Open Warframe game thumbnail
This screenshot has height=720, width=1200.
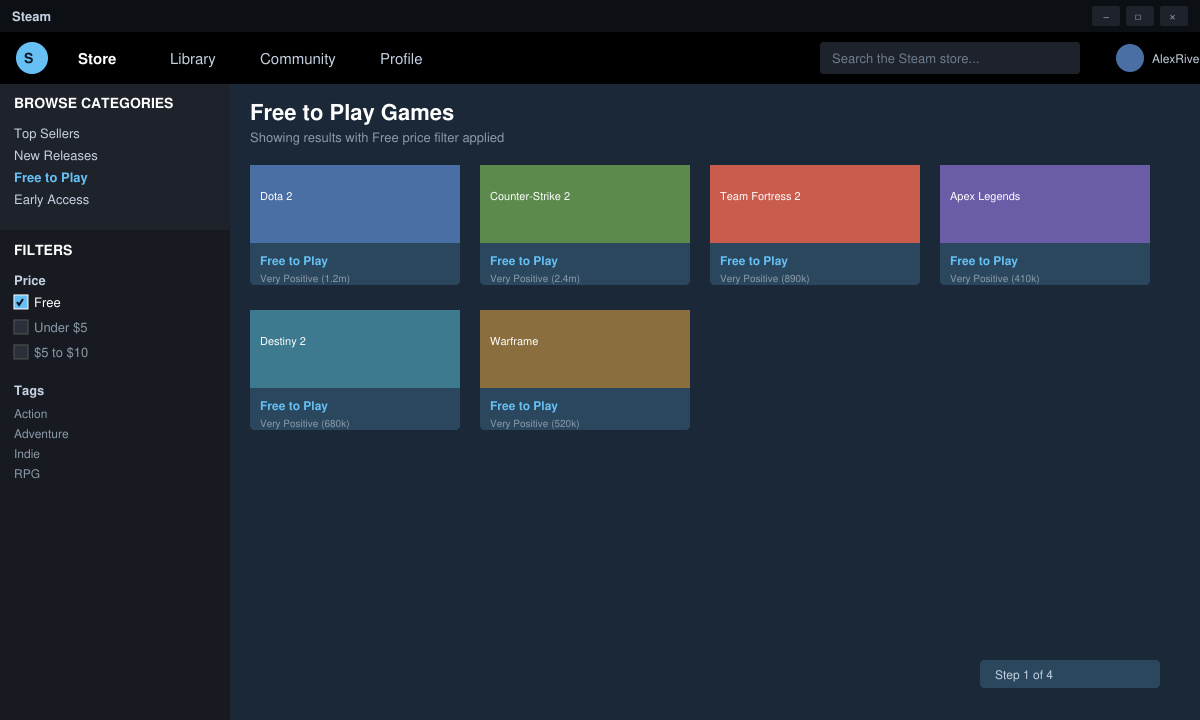[x=585, y=349]
